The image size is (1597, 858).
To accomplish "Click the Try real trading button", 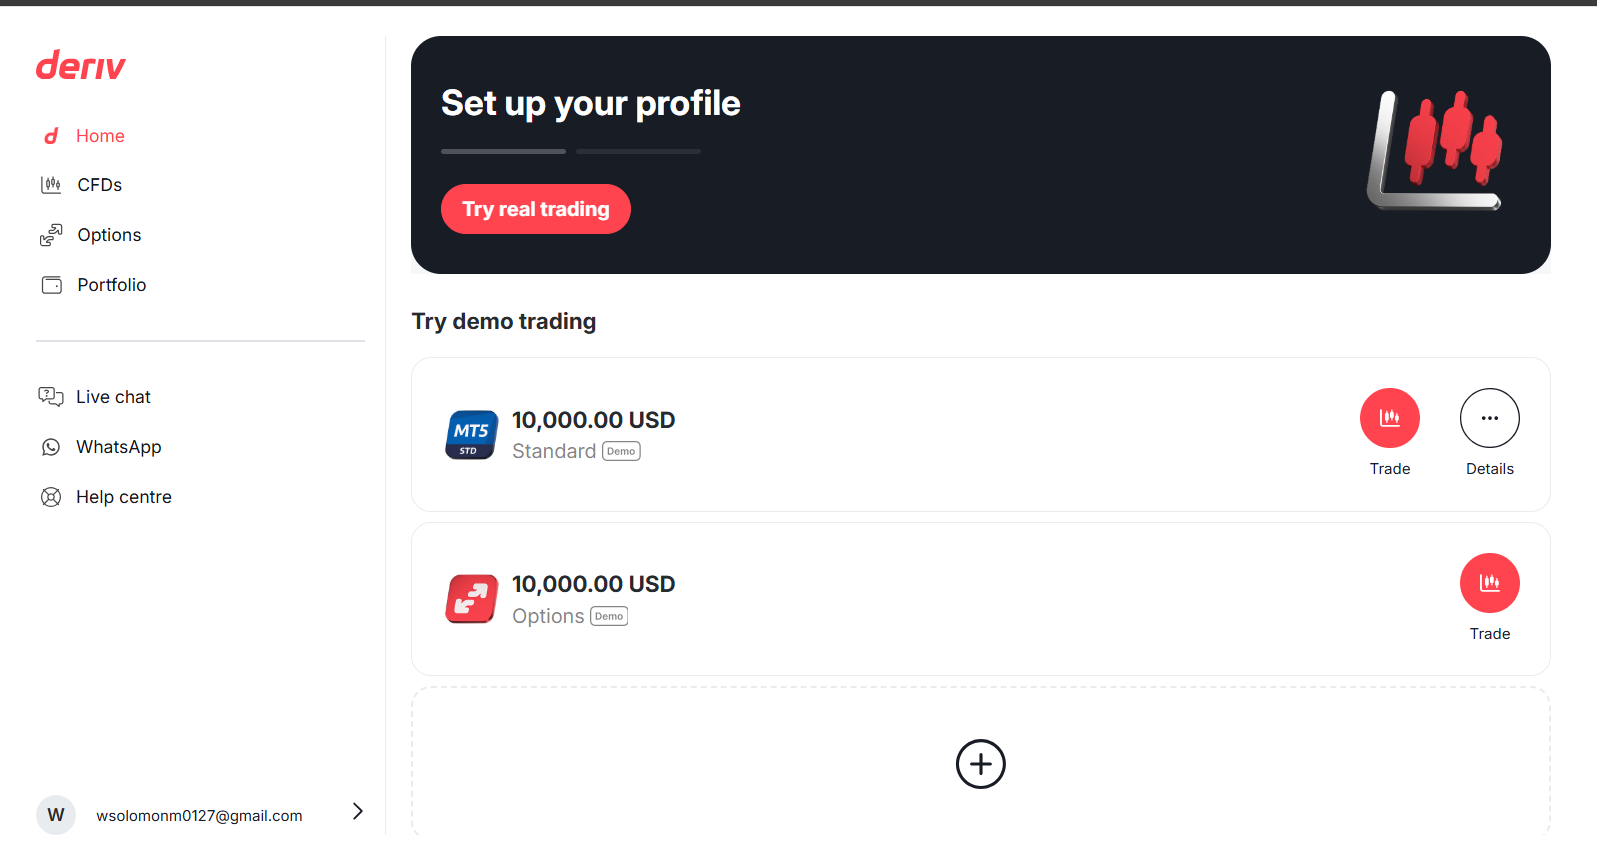I will click(x=536, y=209).
